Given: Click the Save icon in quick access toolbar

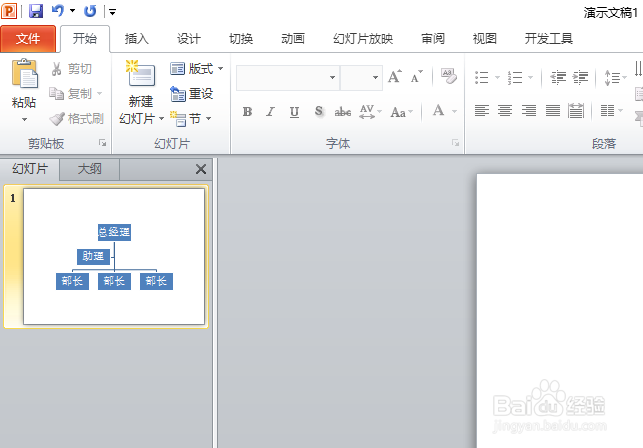Looking at the screenshot, I should coord(36,11).
